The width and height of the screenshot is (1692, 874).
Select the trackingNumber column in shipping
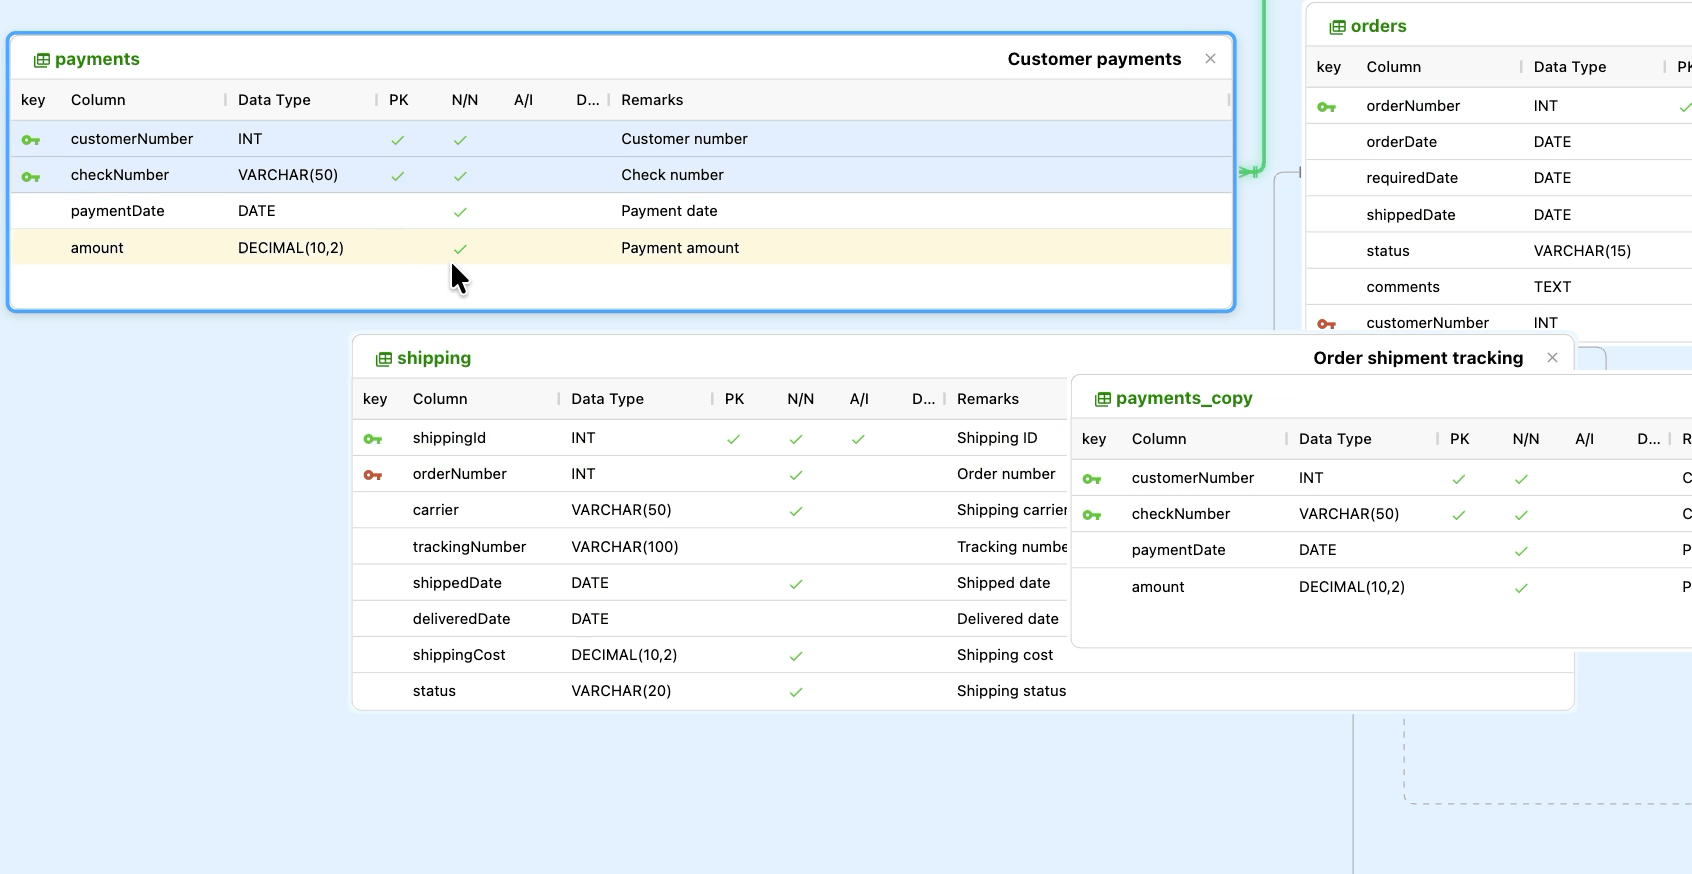click(469, 547)
